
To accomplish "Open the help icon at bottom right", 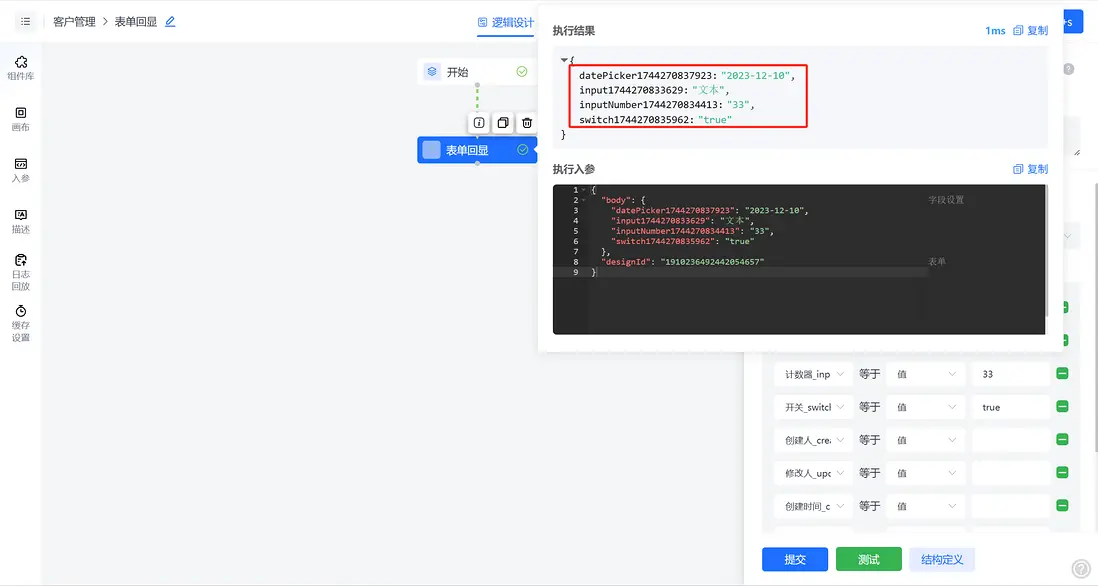I will (x=1081, y=568).
